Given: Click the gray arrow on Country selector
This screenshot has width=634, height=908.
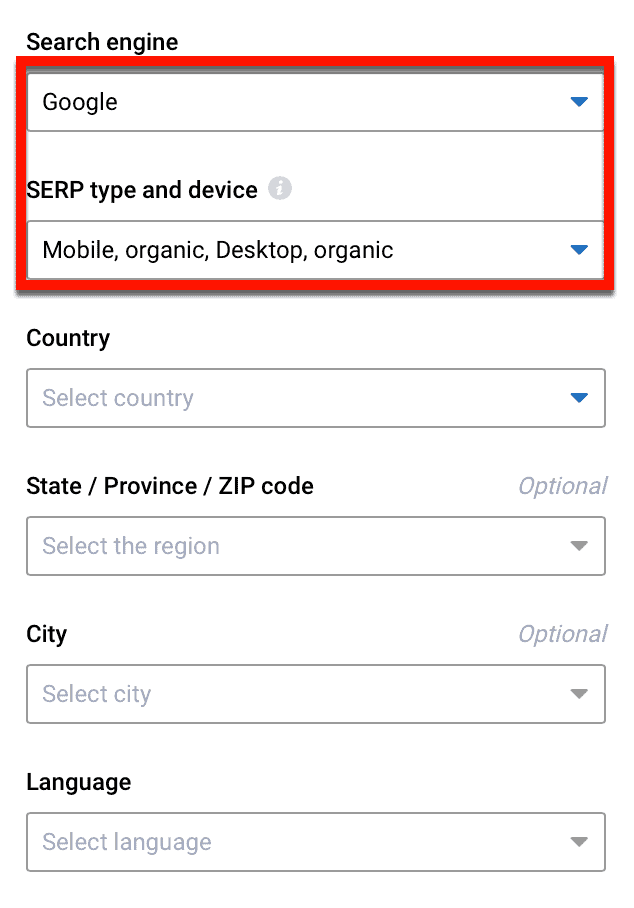Looking at the screenshot, I should point(578,398).
